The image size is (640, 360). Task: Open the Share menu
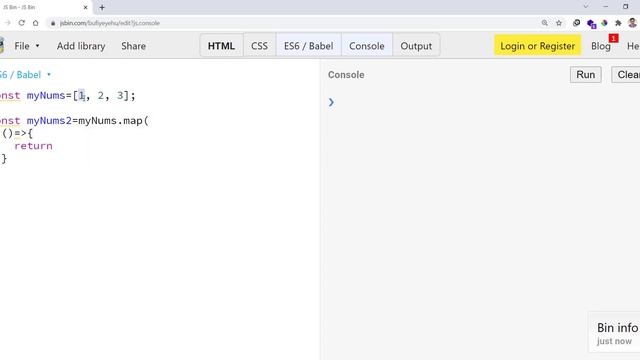(x=133, y=46)
